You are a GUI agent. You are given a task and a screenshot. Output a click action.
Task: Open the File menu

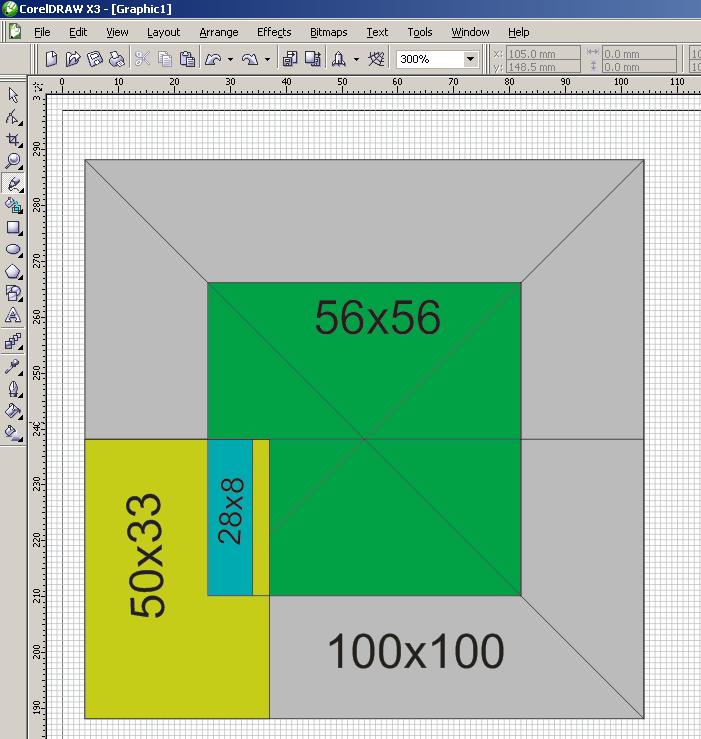click(x=42, y=32)
